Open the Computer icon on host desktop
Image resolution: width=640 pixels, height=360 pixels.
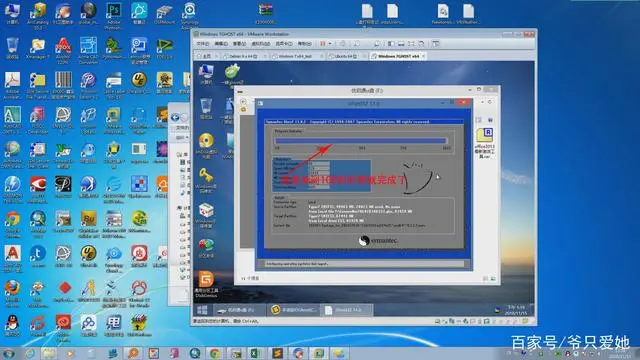point(12,13)
